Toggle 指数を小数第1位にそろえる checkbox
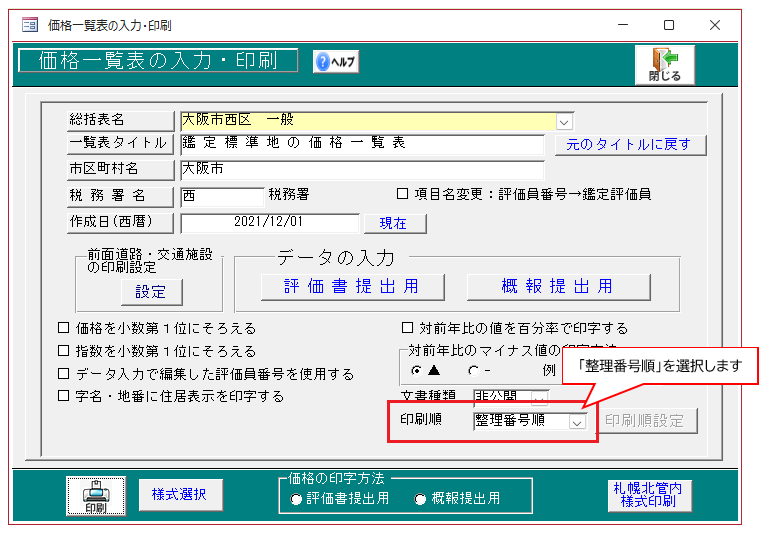Viewport: 774px width, 543px height. [64, 351]
